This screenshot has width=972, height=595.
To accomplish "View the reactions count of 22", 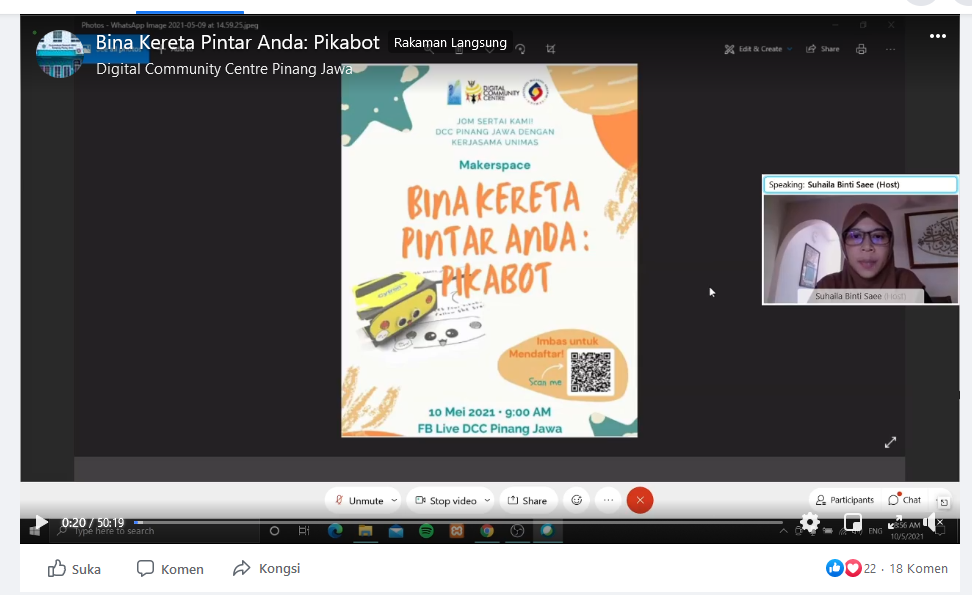I will tap(870, 568).
